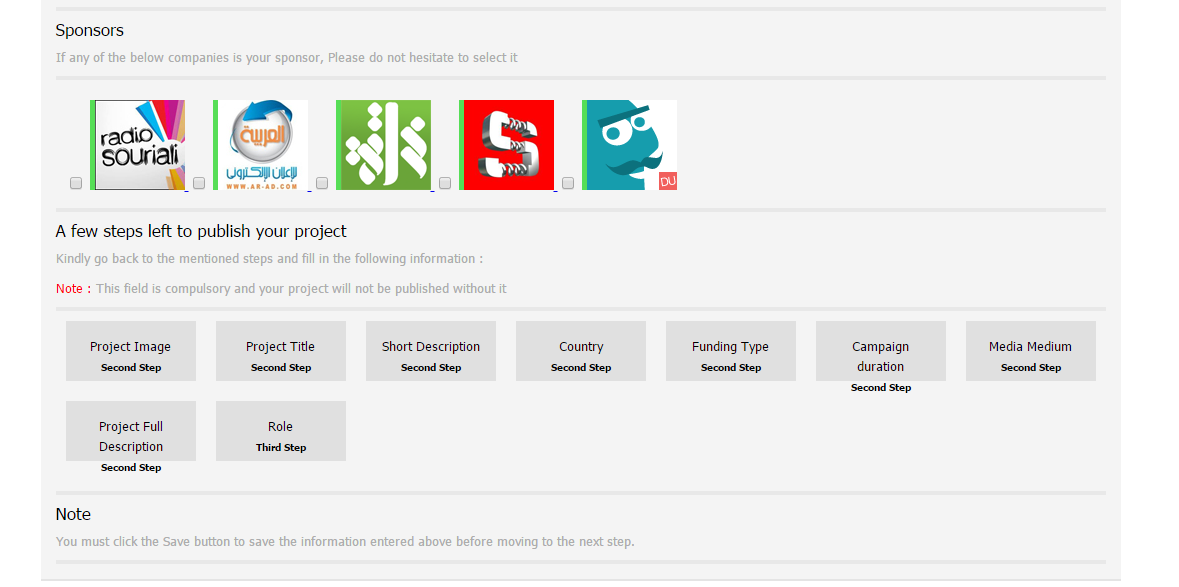
Task: Select the Role third step tile
Action: (x=280, y=431)
